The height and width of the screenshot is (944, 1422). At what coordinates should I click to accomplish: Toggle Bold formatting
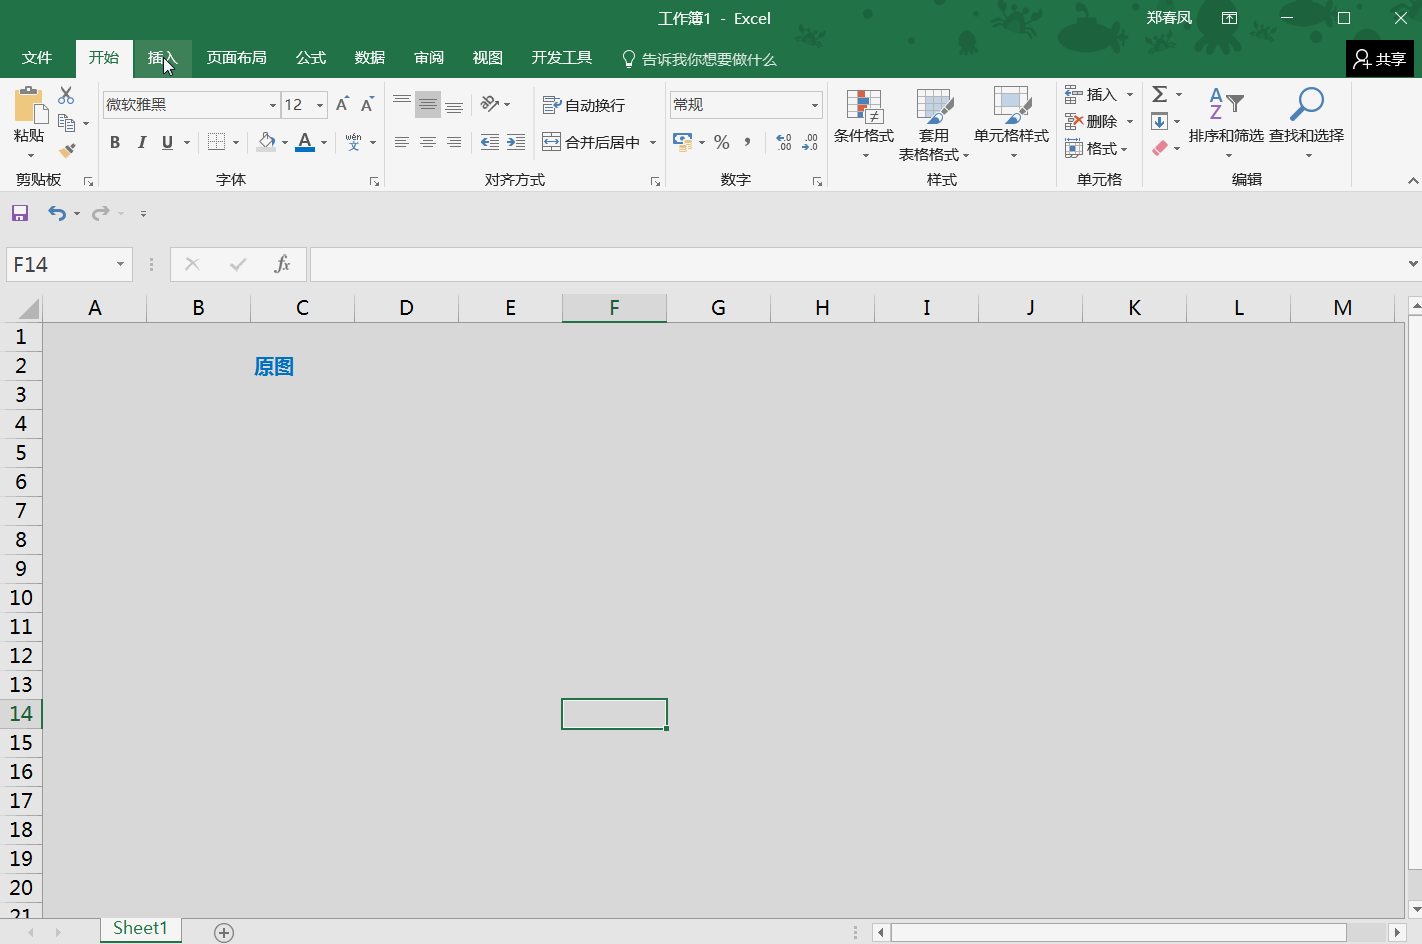click(115, 142)
